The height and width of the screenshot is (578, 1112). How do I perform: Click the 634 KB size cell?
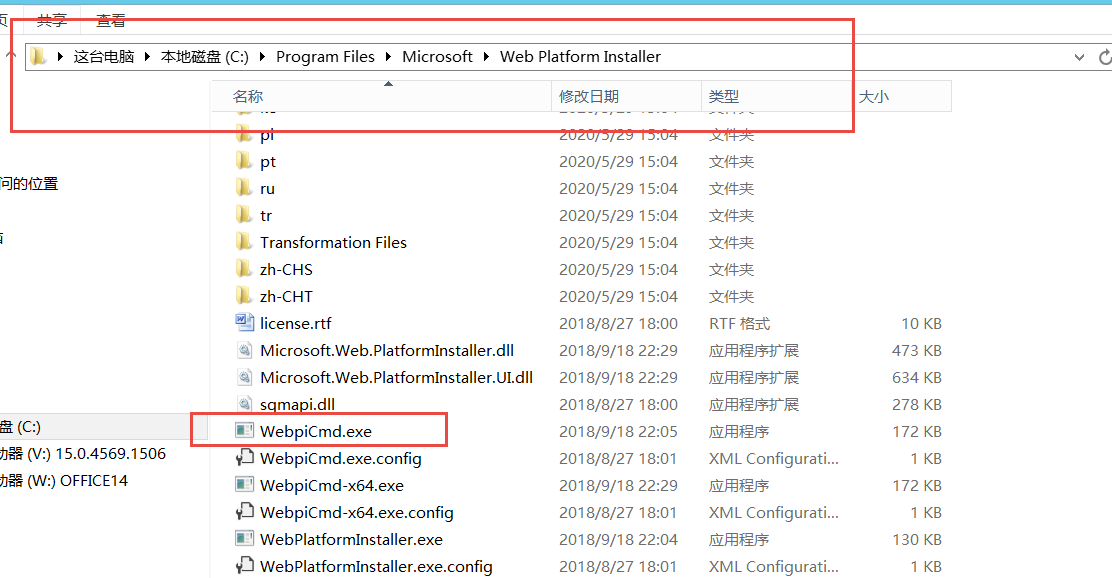click(917, 377)
